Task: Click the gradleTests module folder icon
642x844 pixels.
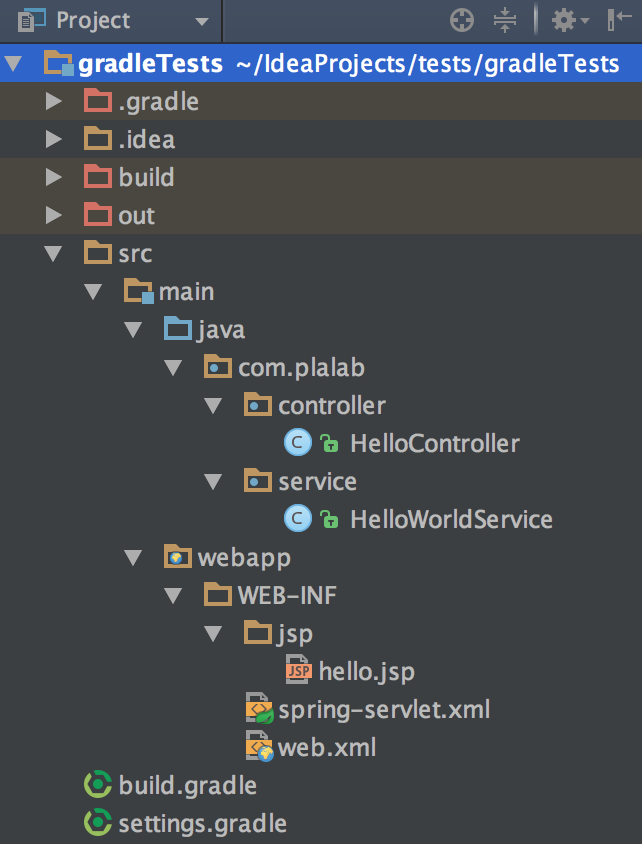Action: [59, 64]
